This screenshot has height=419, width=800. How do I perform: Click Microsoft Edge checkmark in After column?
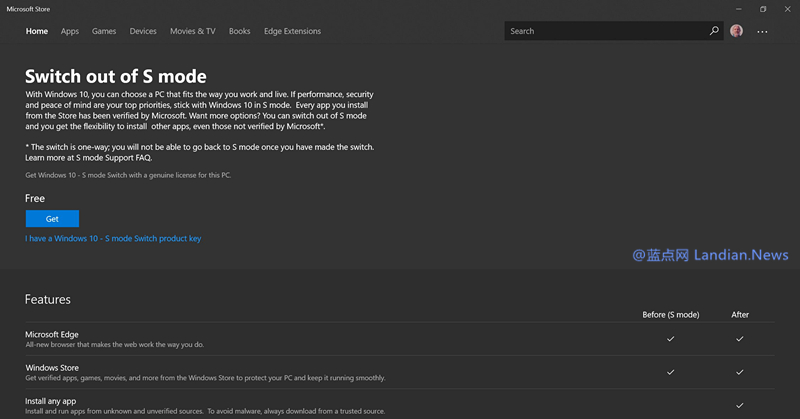click(x=740, y=339)
